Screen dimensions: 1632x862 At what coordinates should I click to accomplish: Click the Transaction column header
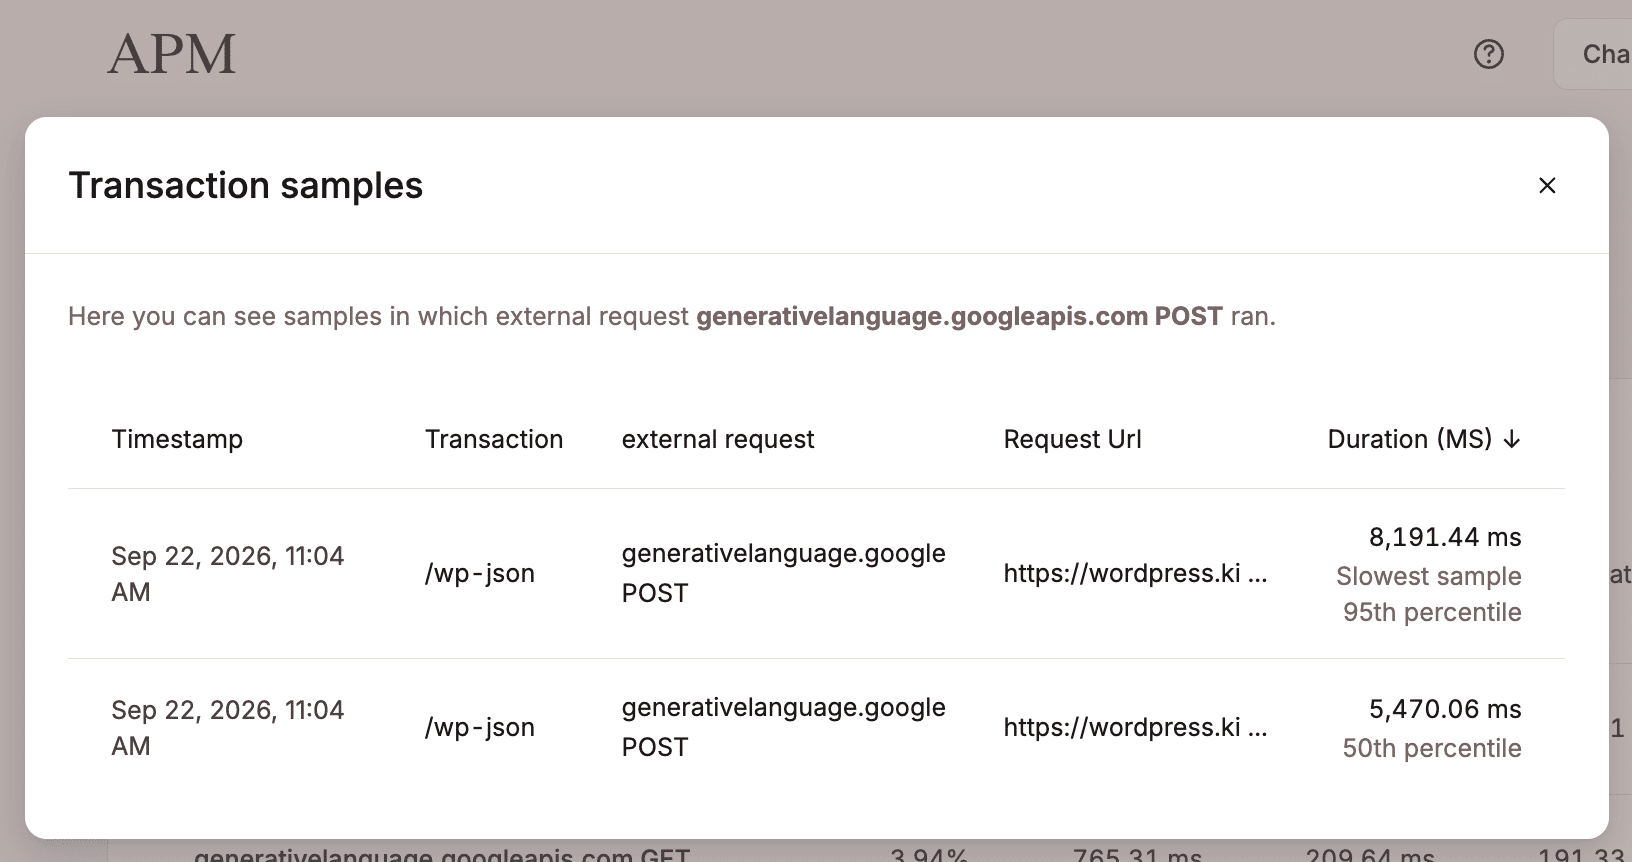494,439
